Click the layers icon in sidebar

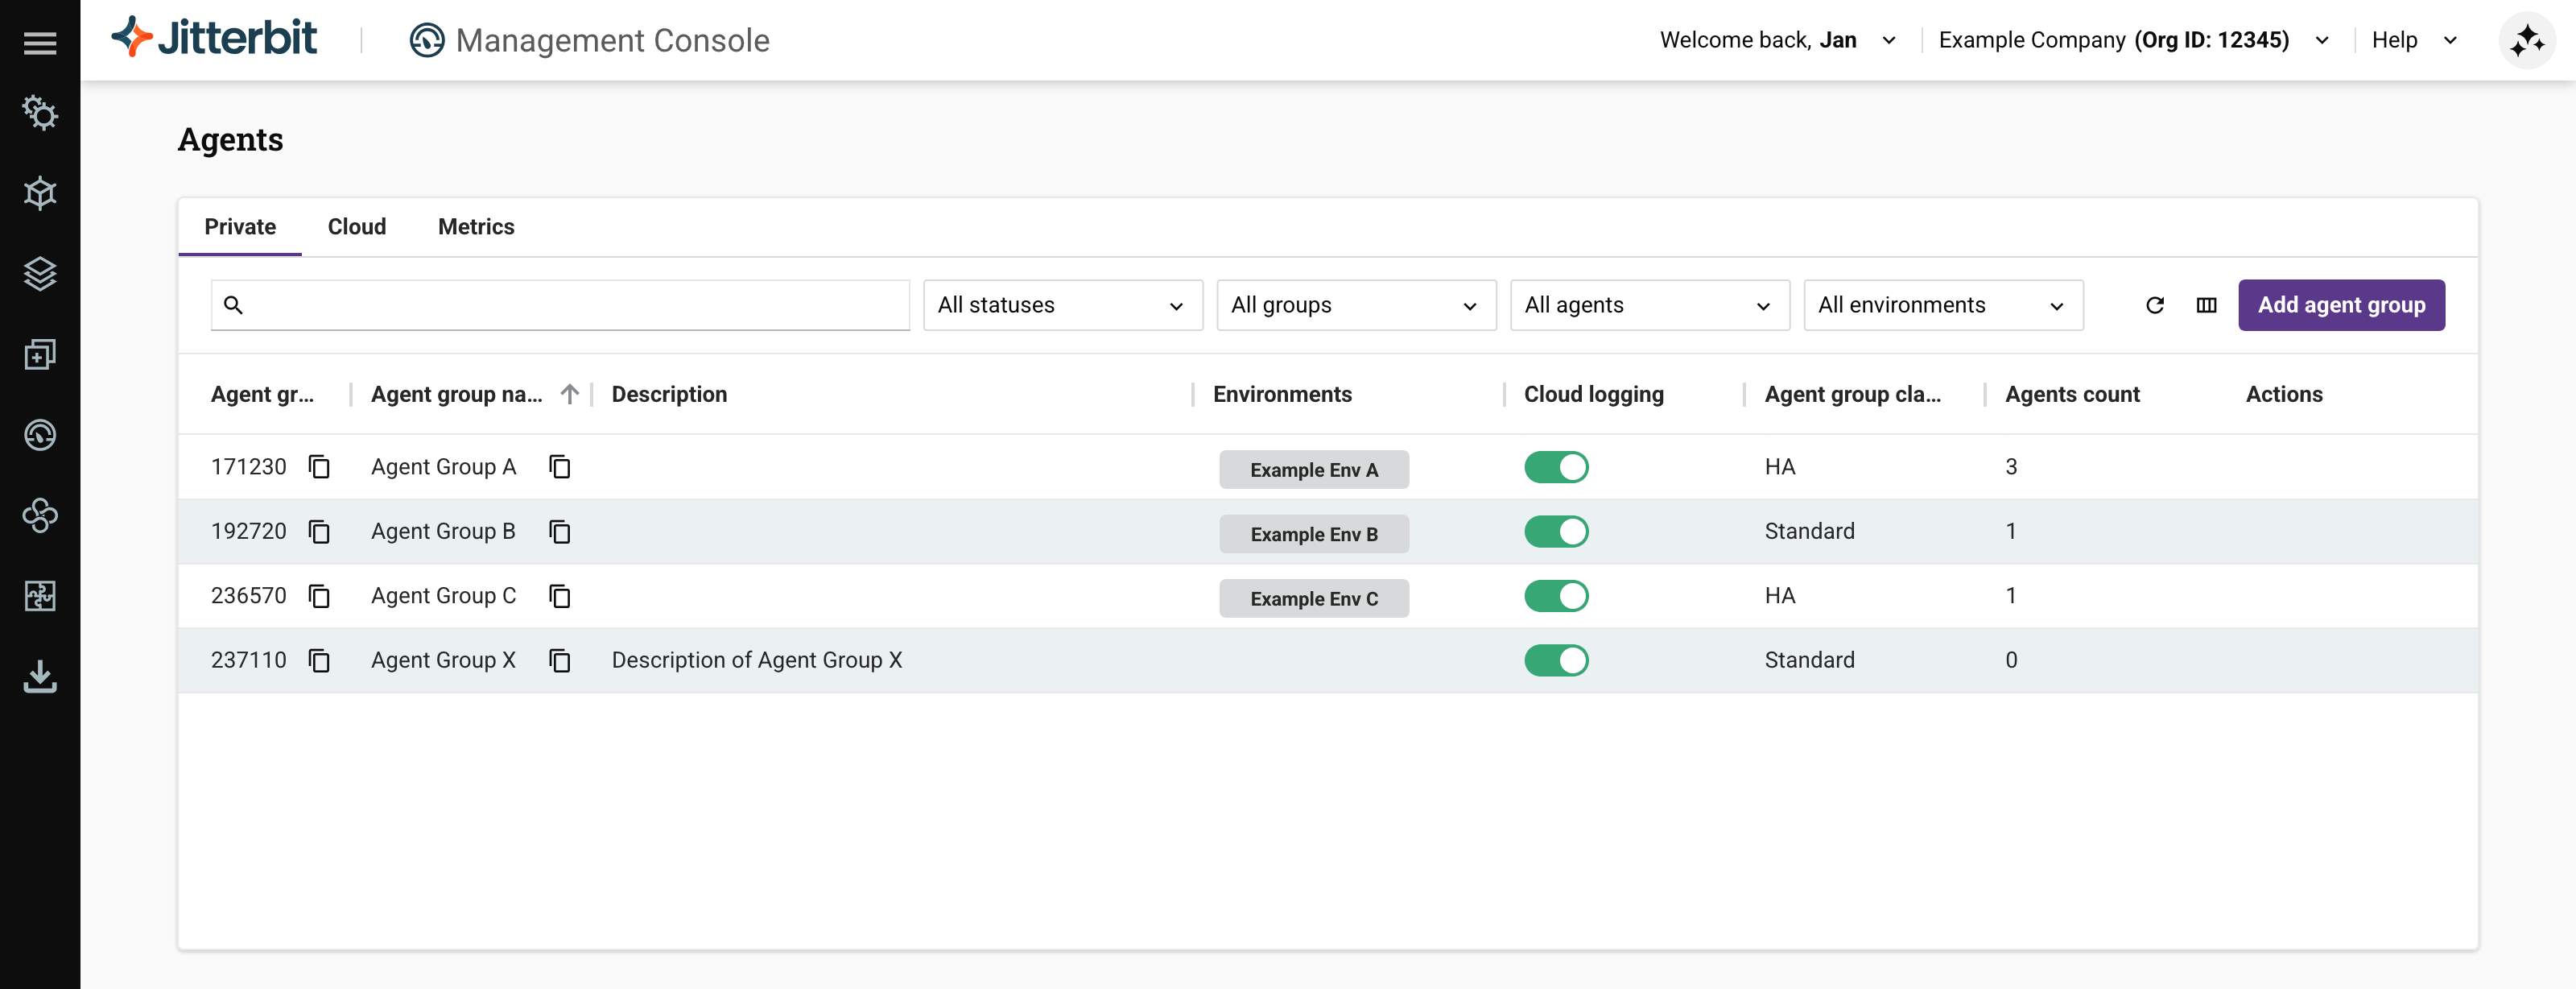pos(40,273)
